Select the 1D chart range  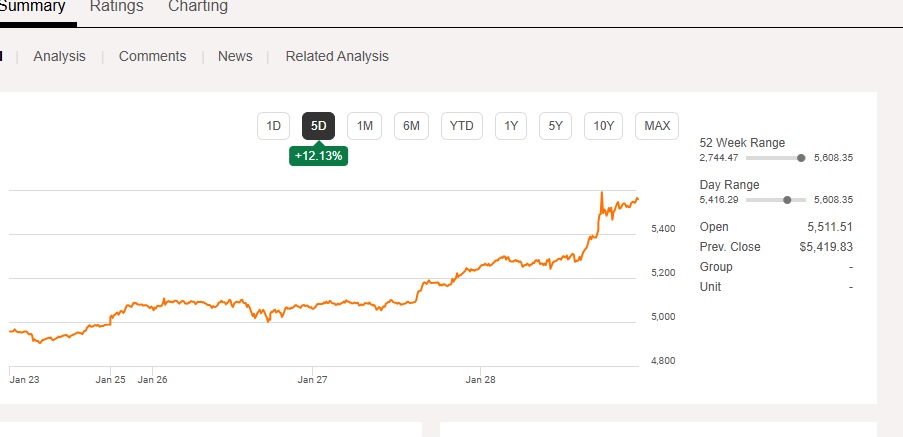(x=273, y=126)
